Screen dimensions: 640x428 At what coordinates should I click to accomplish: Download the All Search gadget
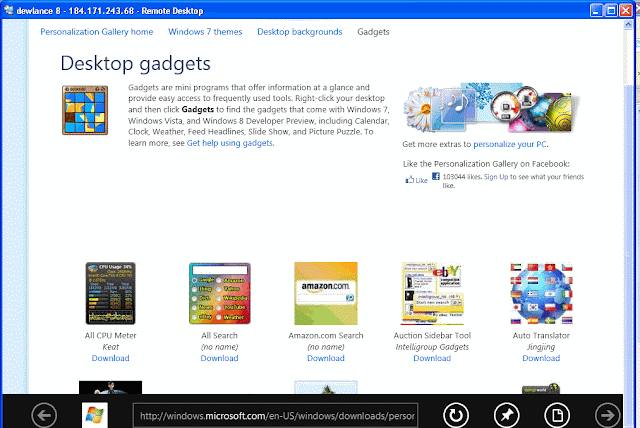click(x=220, y=358)
